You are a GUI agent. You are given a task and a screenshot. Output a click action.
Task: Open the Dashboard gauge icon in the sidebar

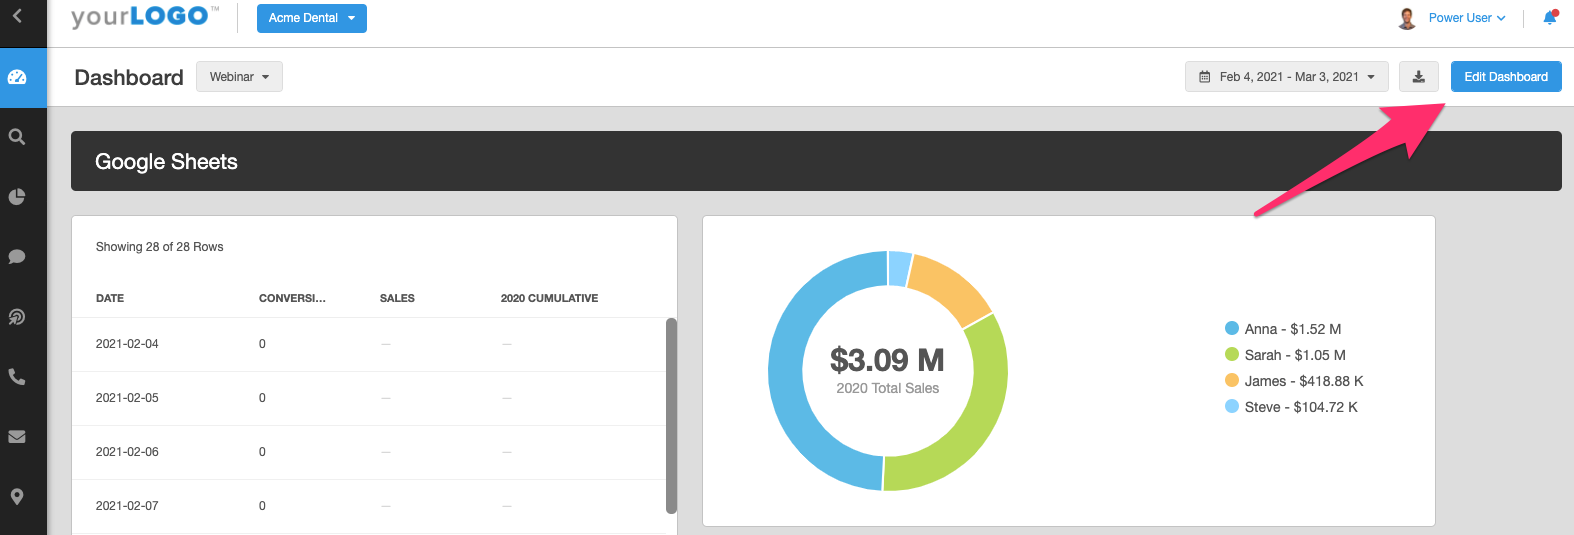[x=17, y=77]
